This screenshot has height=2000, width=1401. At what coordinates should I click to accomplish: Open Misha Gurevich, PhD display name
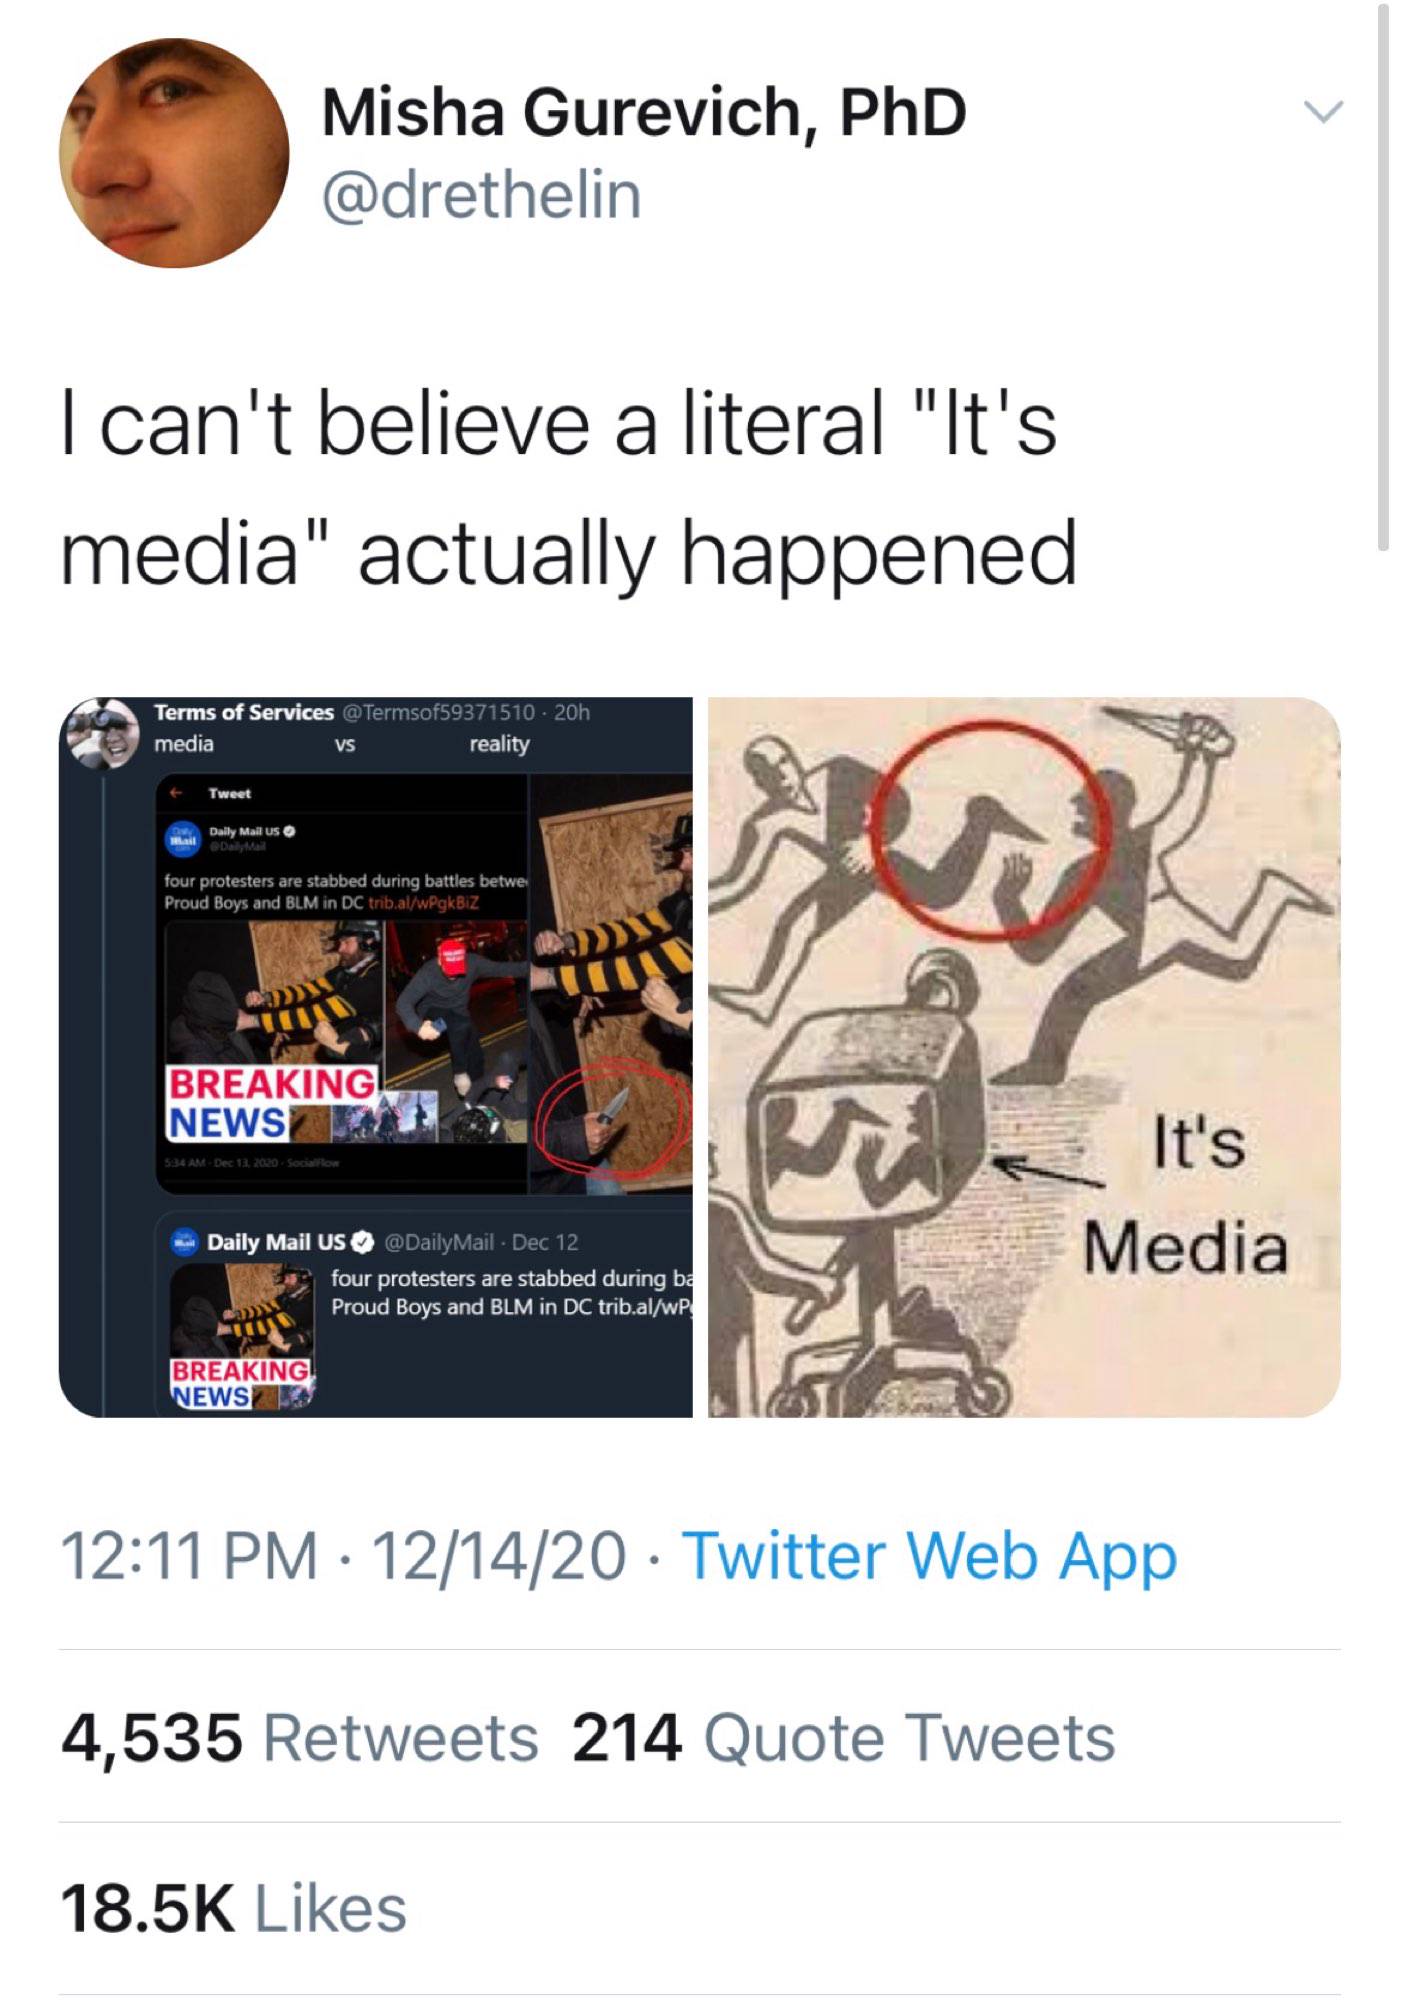(x=644, y=111)
